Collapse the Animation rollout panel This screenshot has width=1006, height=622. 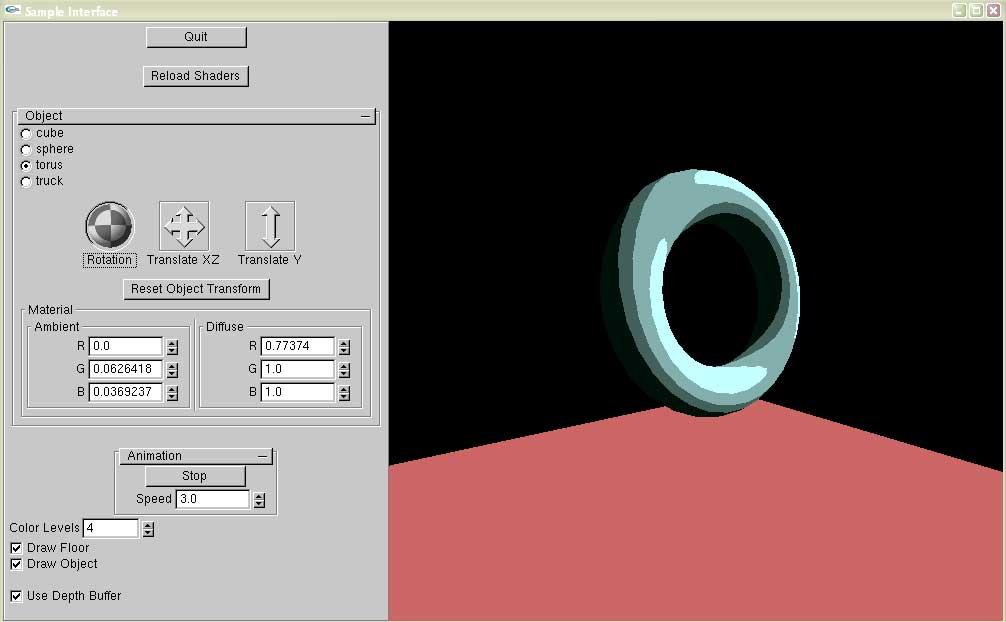(263, 456)
